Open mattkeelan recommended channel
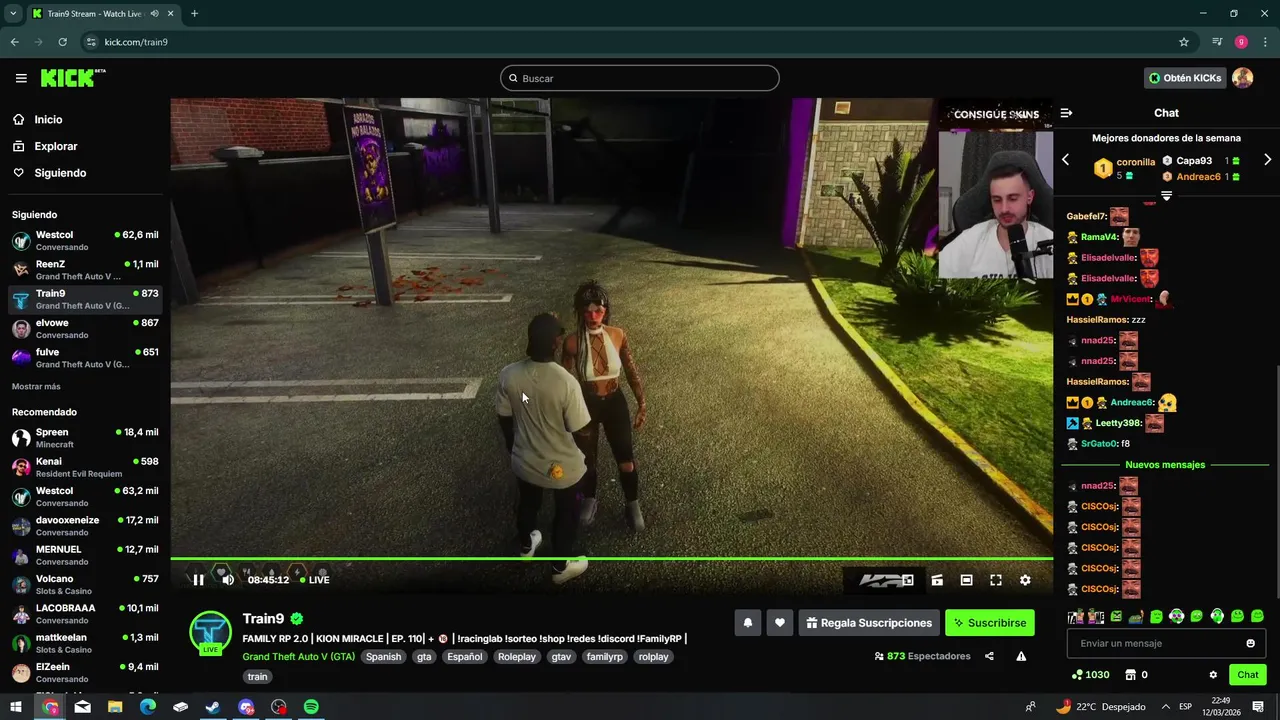This screenshot has height=720, width=1280. point(85,643)
